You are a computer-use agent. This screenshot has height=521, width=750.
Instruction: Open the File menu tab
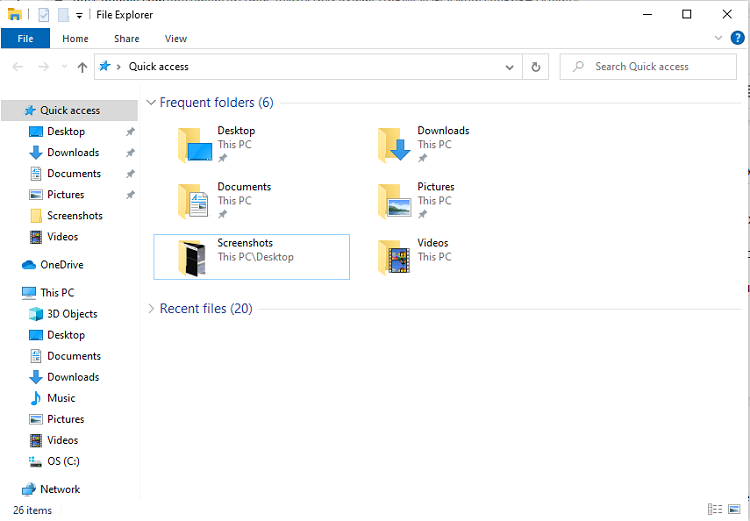click(25, 38)
